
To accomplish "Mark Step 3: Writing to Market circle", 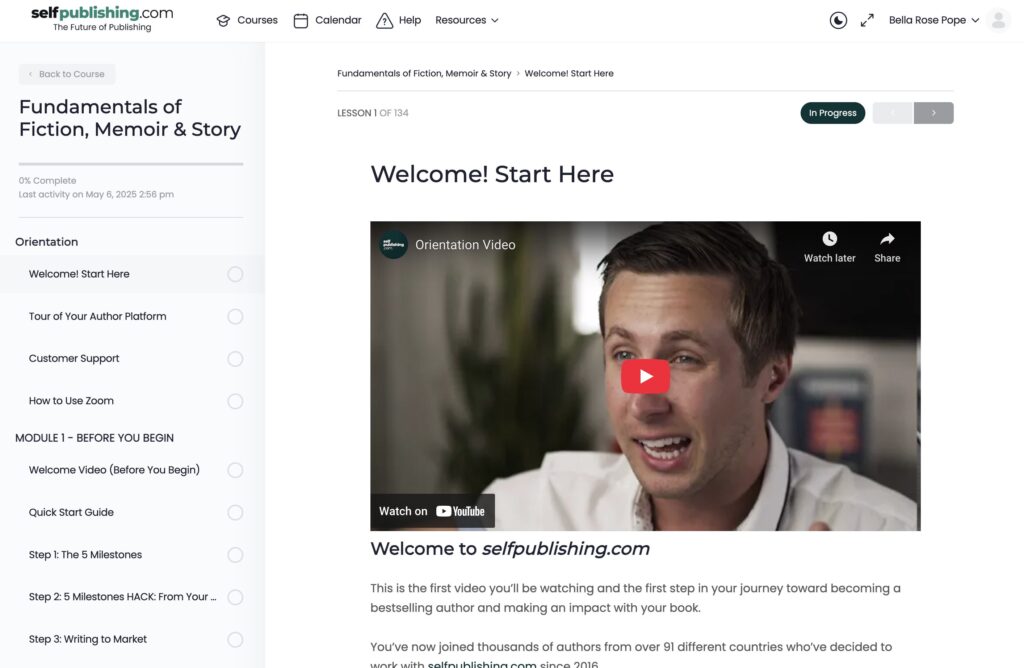I will pyautogui.click(x=235, y=639).
